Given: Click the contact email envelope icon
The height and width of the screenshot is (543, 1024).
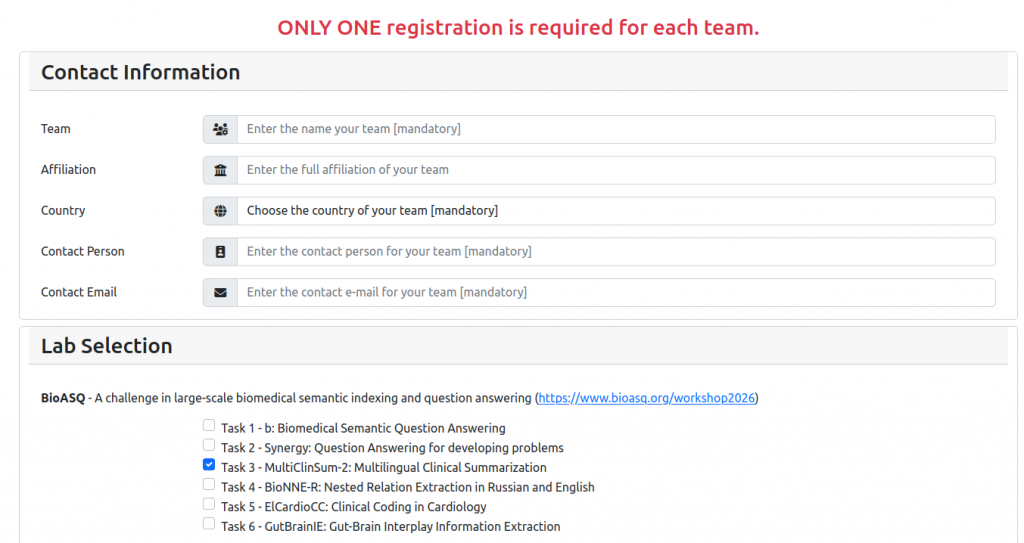Looking at the screenshot, I should click(x=220, y=293).
